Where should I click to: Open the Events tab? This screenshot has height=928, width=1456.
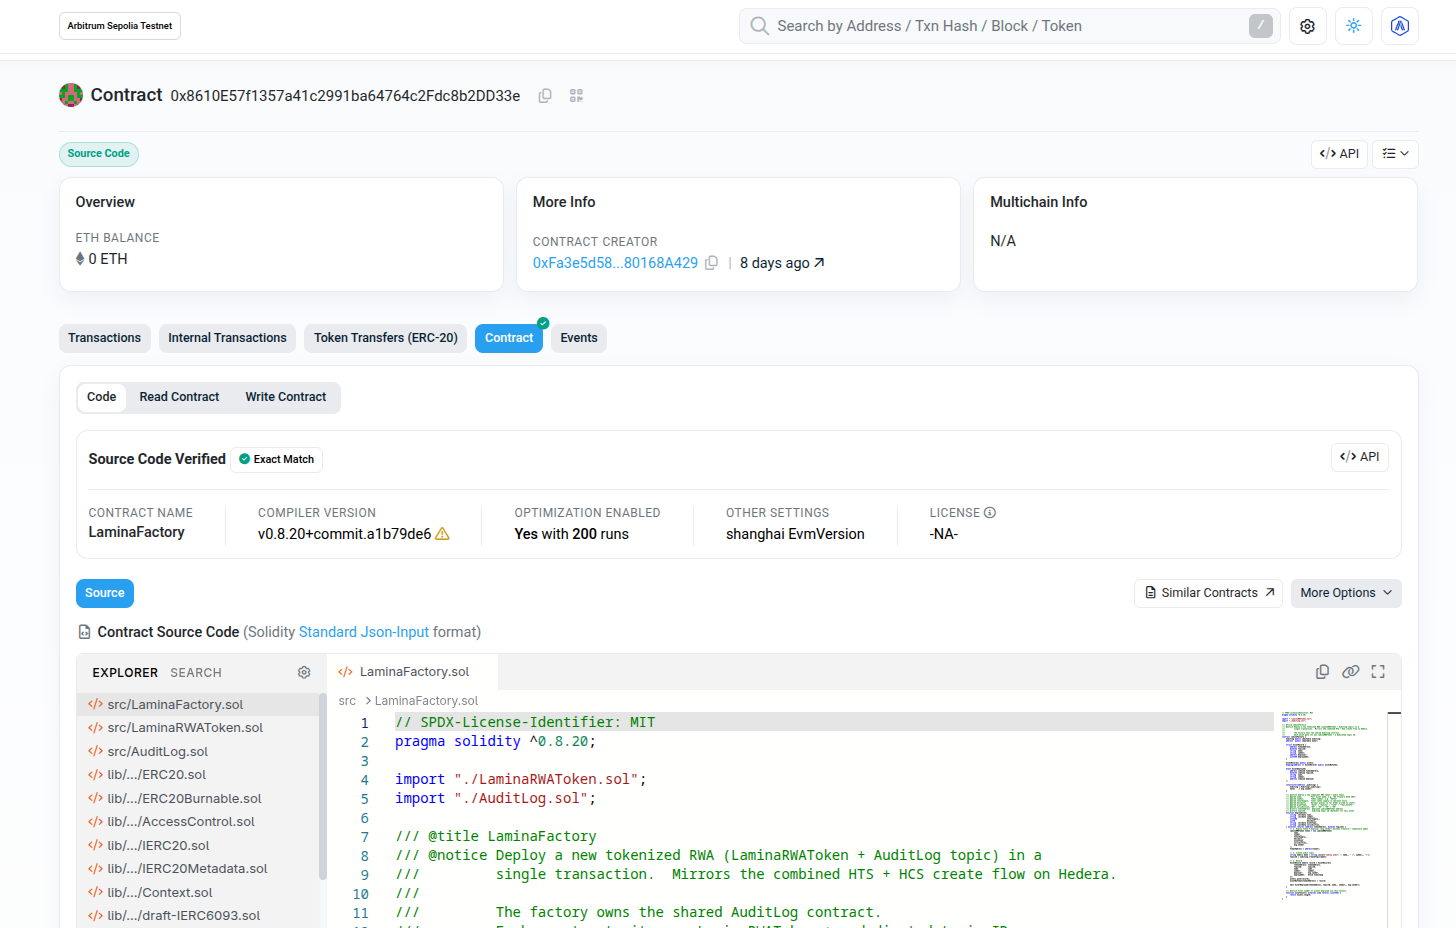coord(579,338)
